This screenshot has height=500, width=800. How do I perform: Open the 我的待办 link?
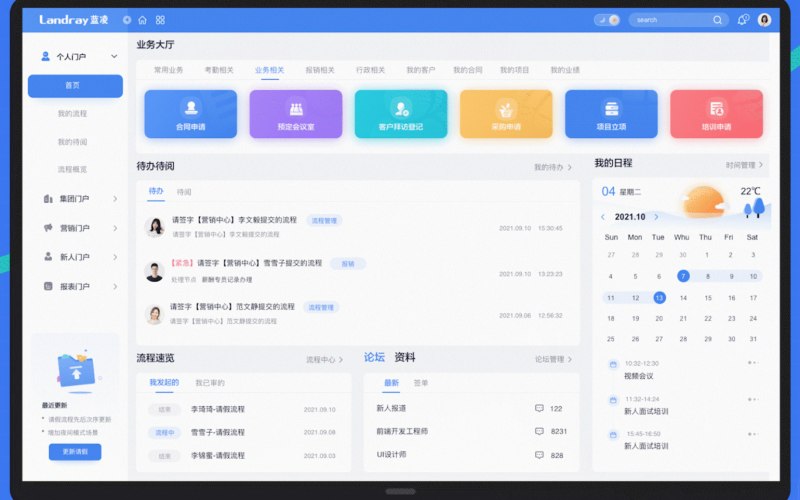click(553, 167)
